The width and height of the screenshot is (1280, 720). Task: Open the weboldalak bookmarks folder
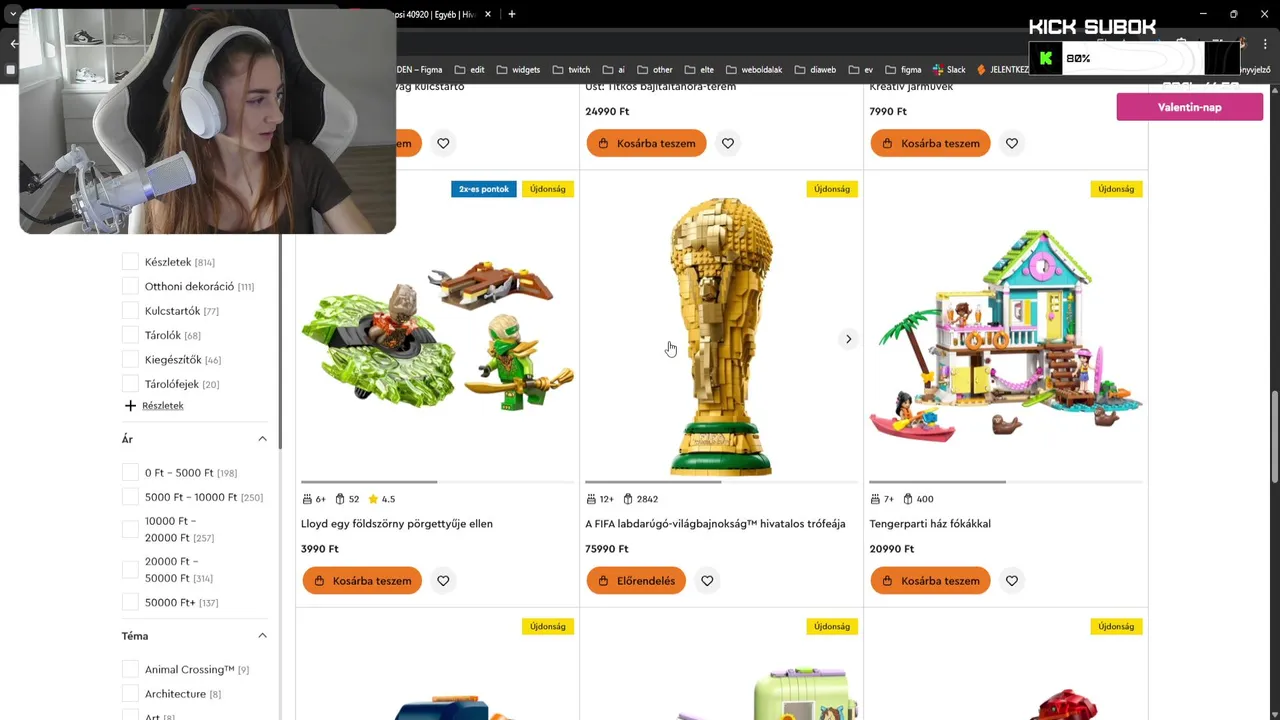[755, 70]
